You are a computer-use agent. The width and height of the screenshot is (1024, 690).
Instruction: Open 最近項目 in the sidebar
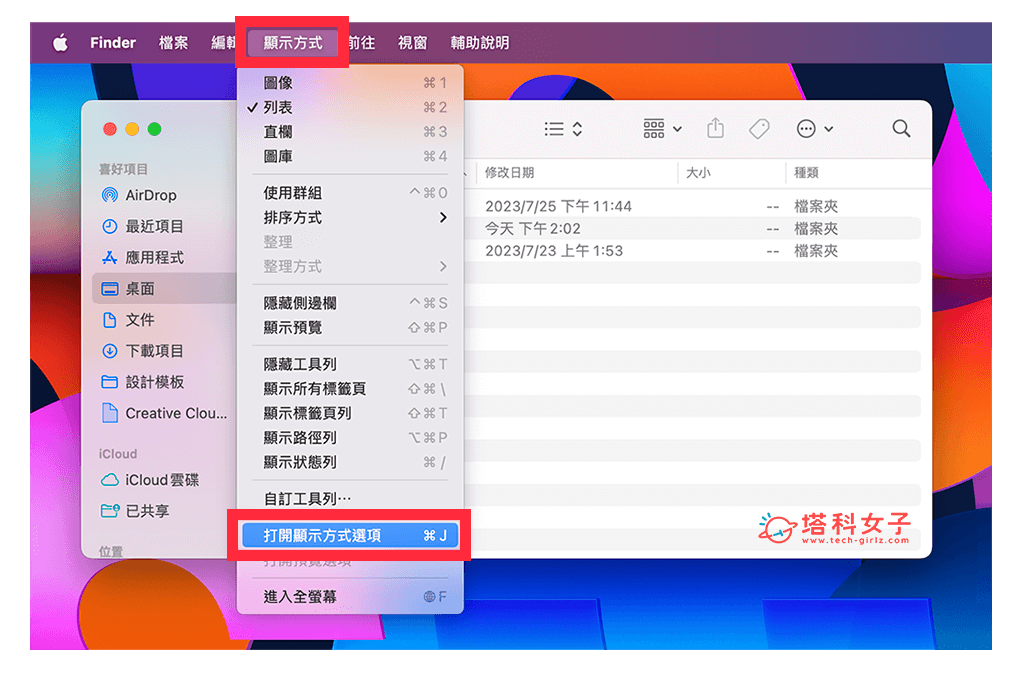pyautogui.click(x=154, y=226)
